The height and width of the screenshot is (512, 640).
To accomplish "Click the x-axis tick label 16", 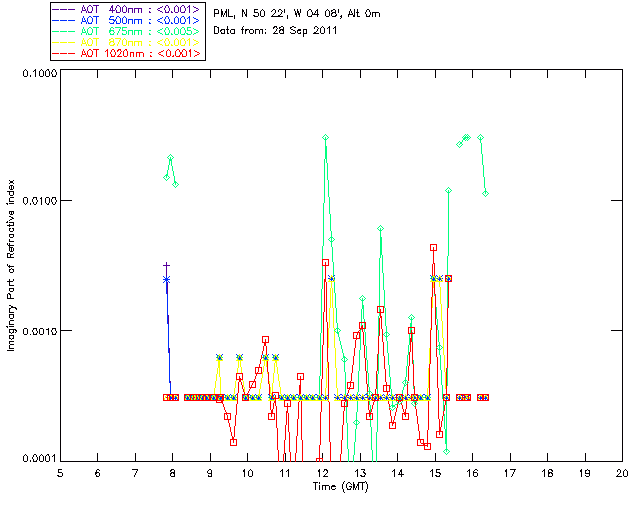I will pos(473,473).
